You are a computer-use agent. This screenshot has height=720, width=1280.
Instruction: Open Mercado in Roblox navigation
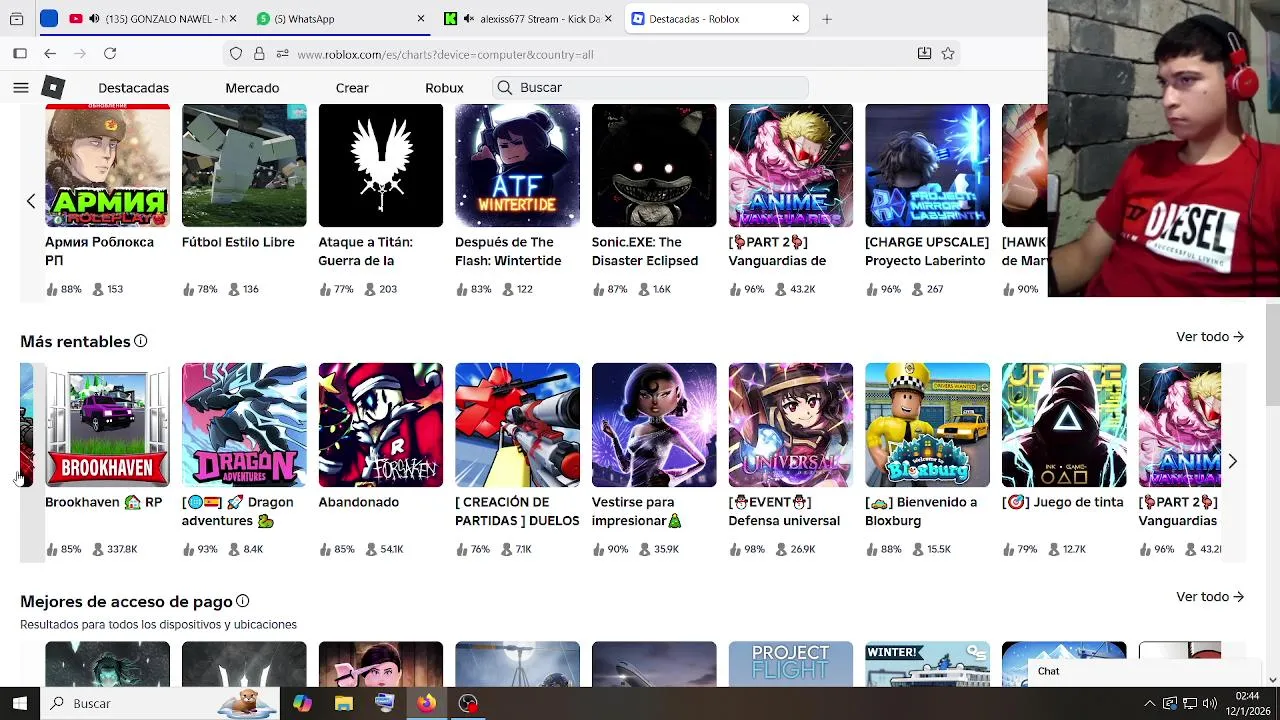coord(252,88)
